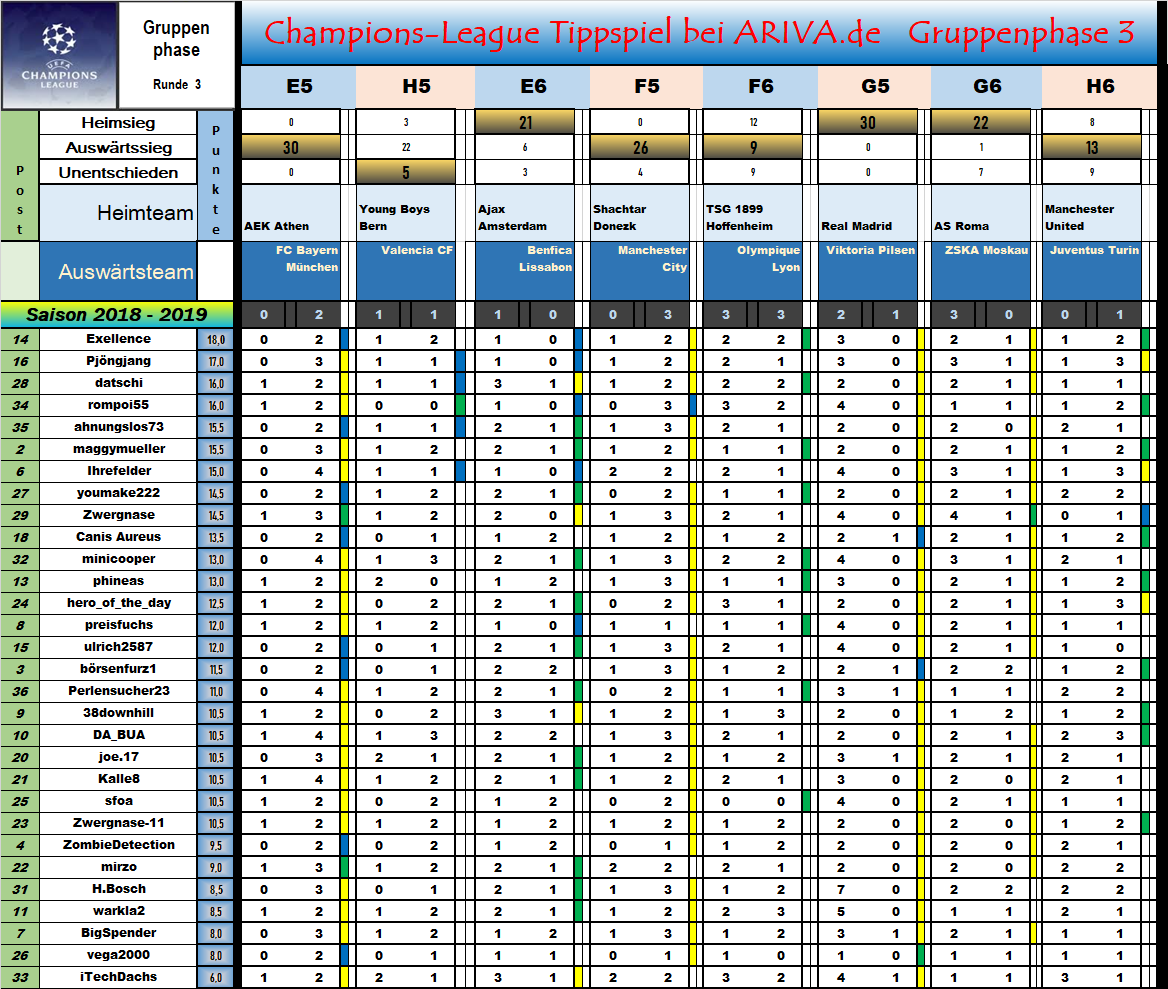Select player 'H.Bosch' in the ranking
This screenshot has height=989, width=1168.
point(118,889)
